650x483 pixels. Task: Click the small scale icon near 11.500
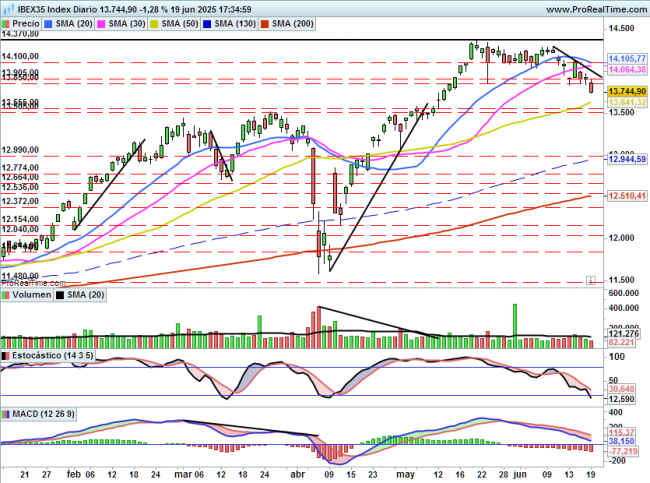[x=591, y=280]
